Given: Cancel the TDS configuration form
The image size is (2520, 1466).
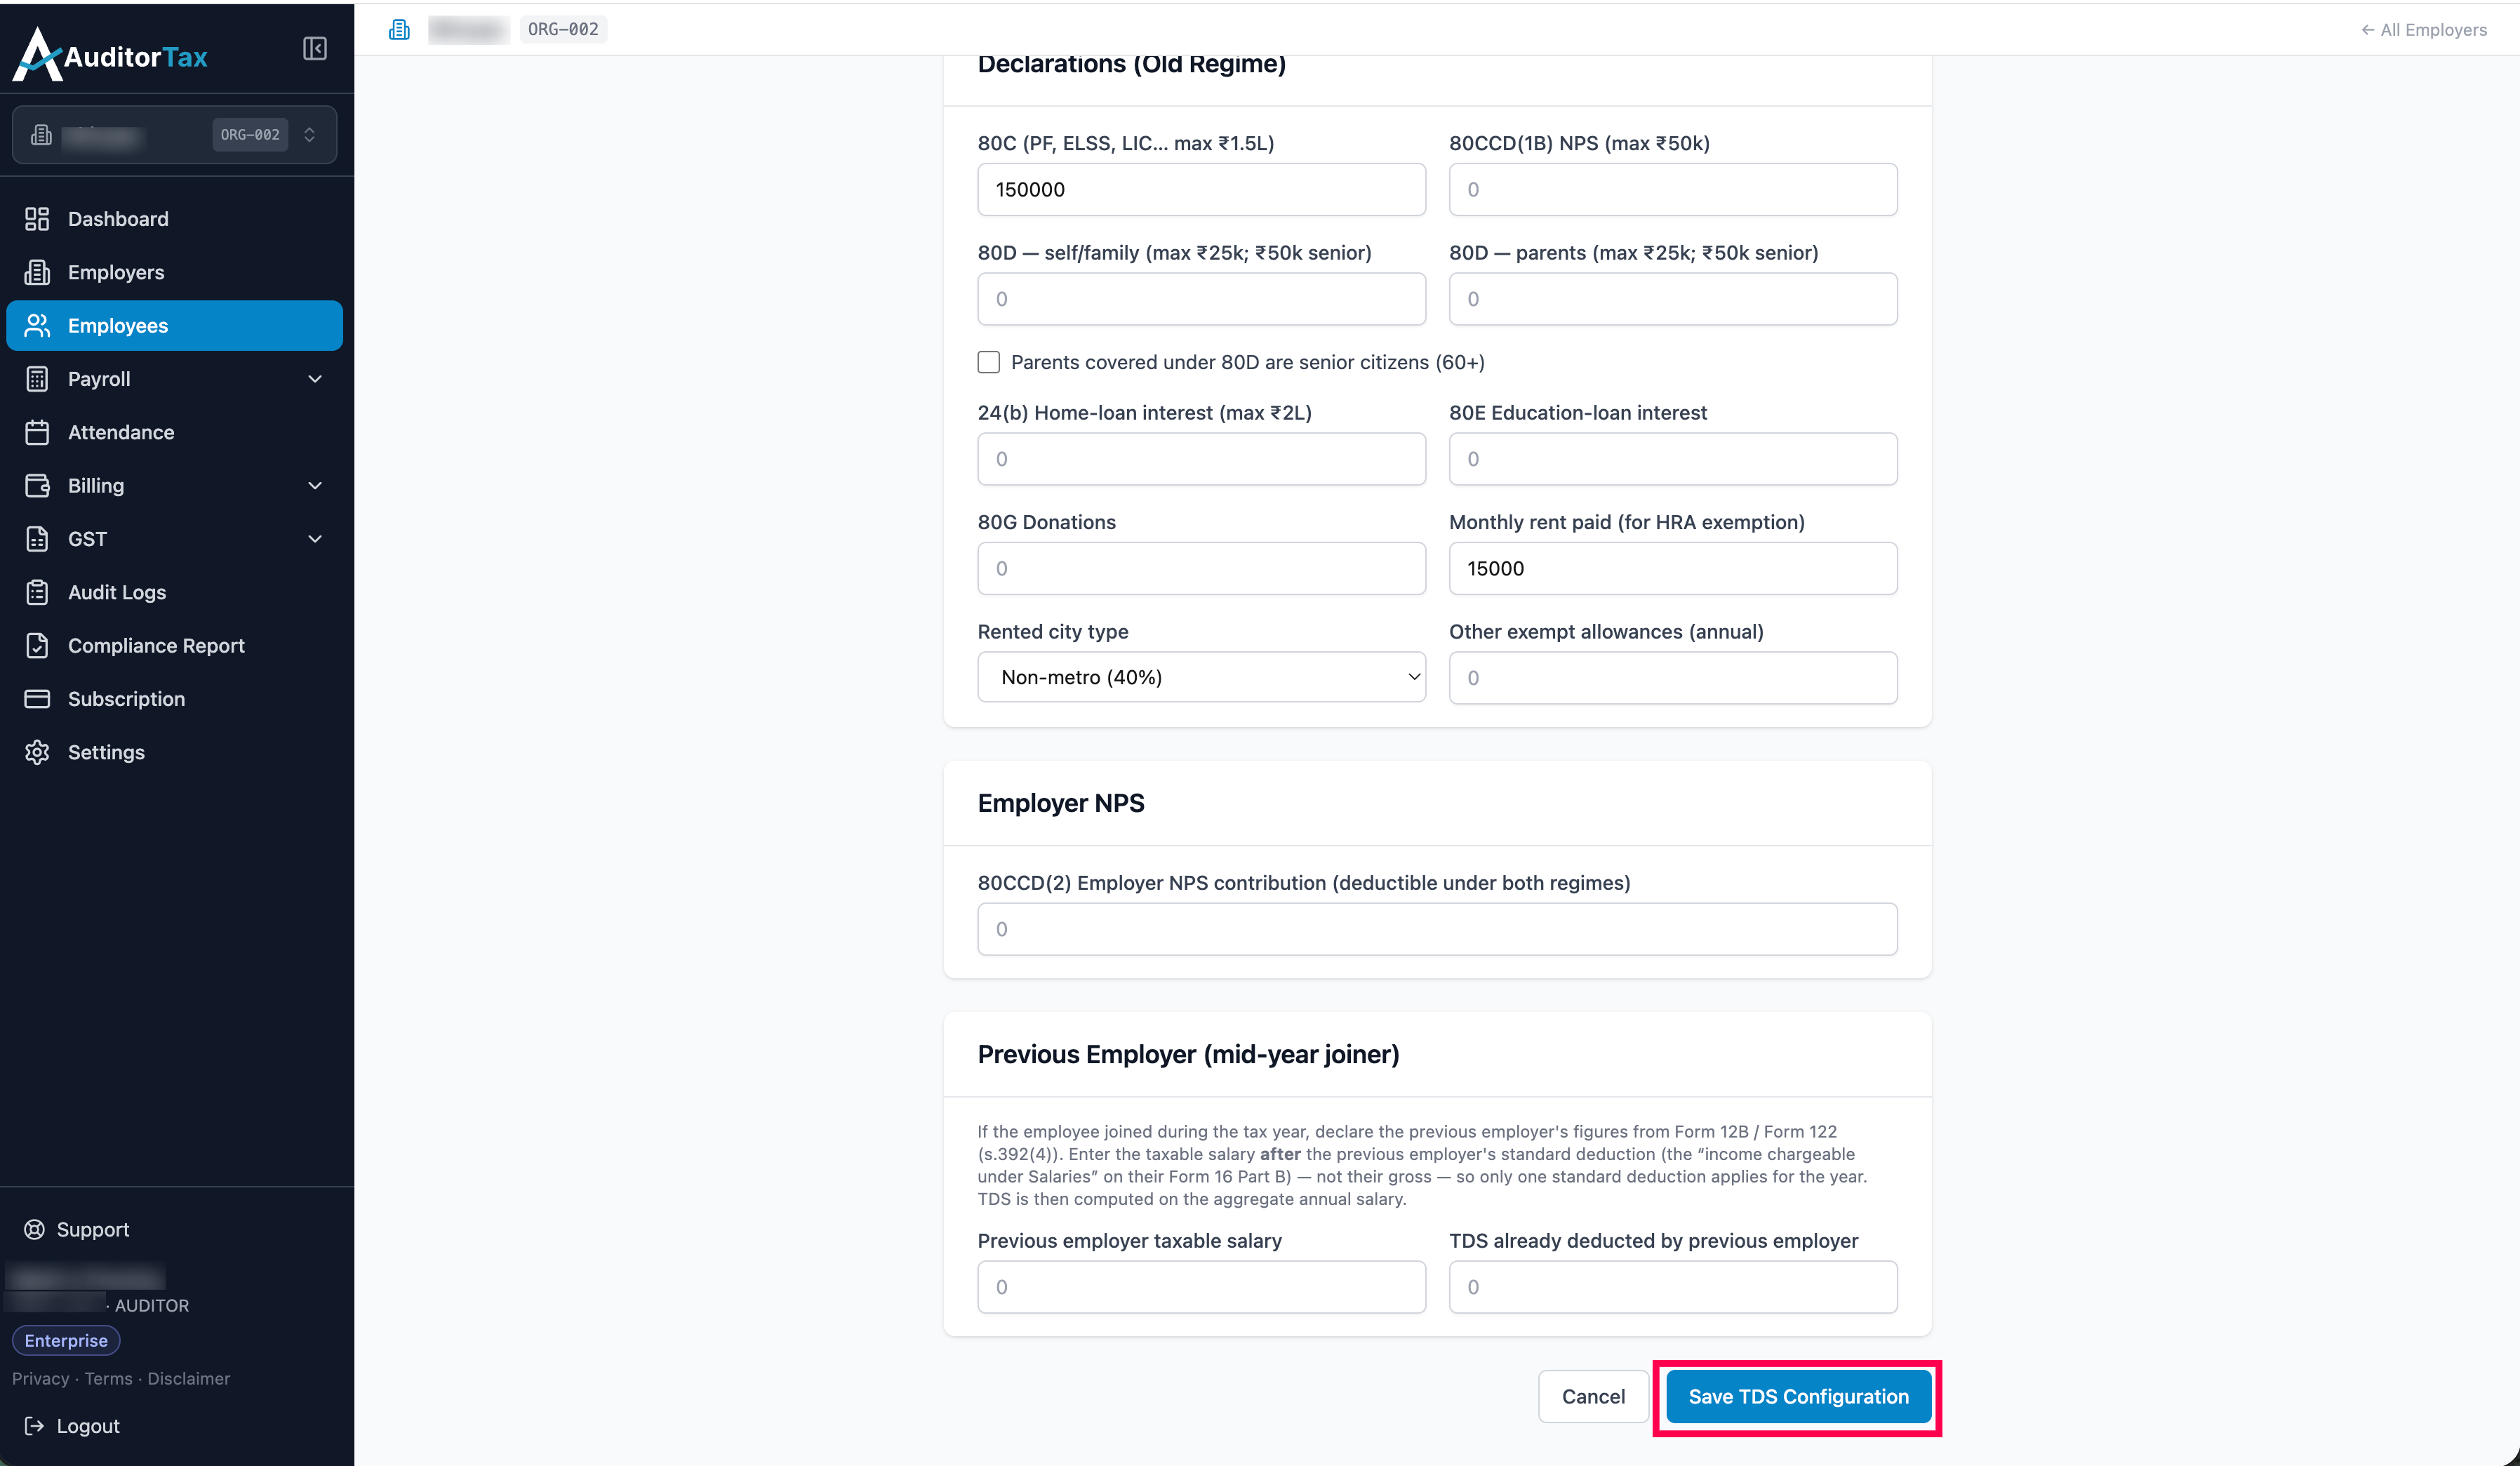Looking at the screenshot, I should [x=1593, y=1396].
